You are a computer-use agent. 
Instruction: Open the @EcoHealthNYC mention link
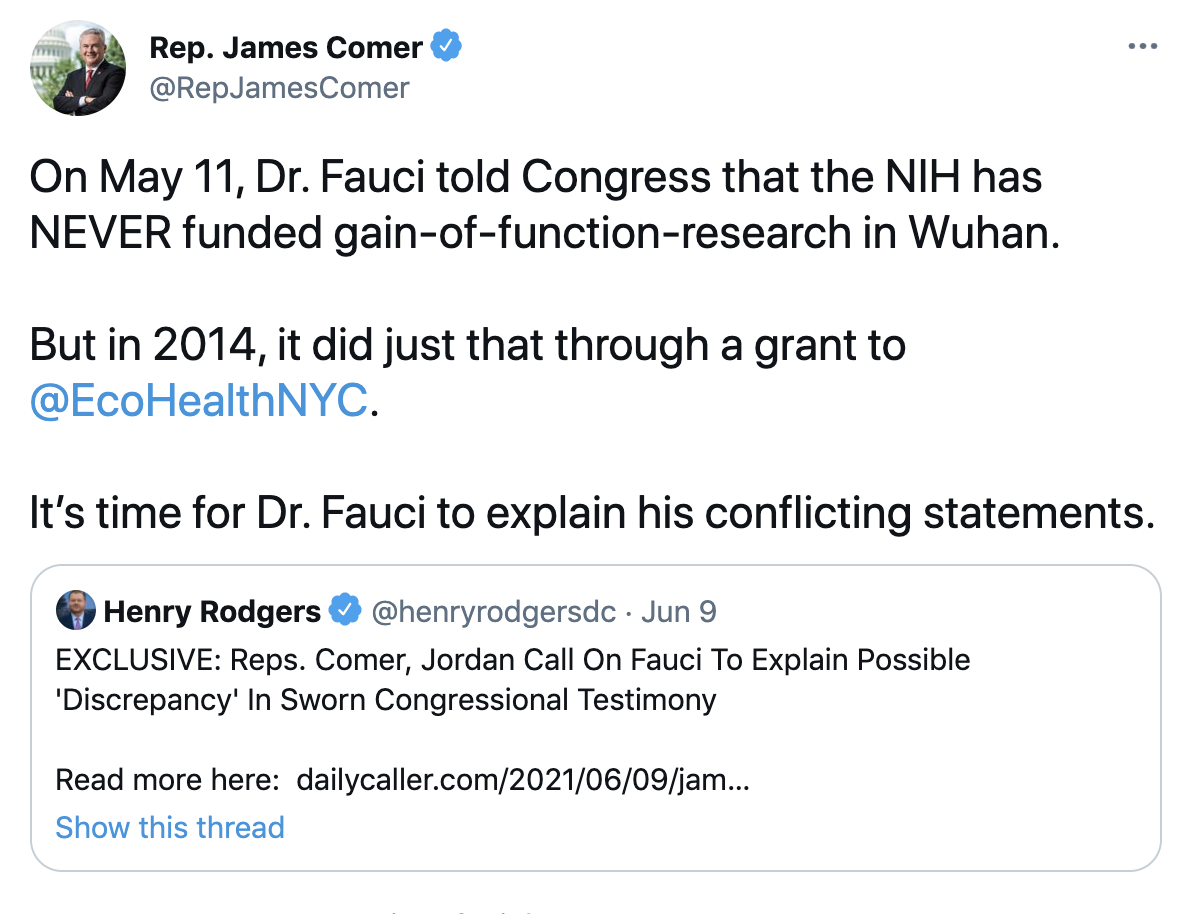tap(199, 401)
